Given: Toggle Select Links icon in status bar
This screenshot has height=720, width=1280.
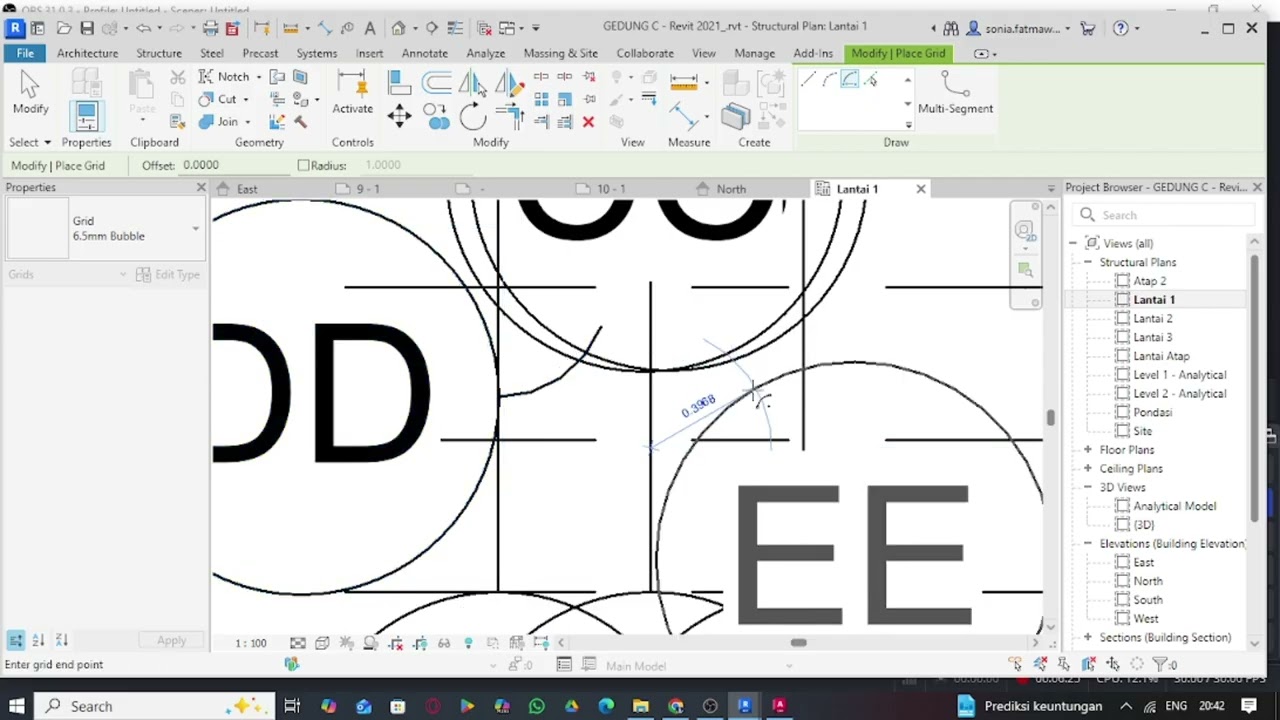Looking at the screenshot, I should (x=1015, y=664).
